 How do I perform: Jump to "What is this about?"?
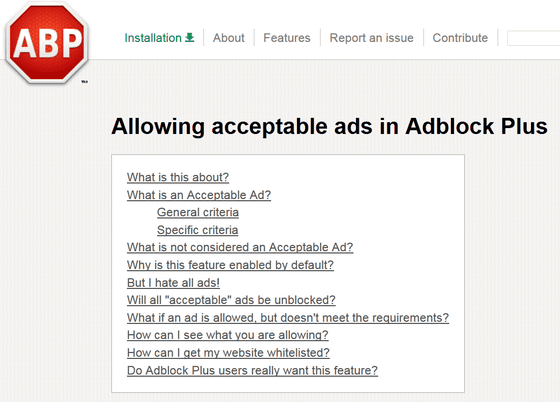[x=178, y=177]
